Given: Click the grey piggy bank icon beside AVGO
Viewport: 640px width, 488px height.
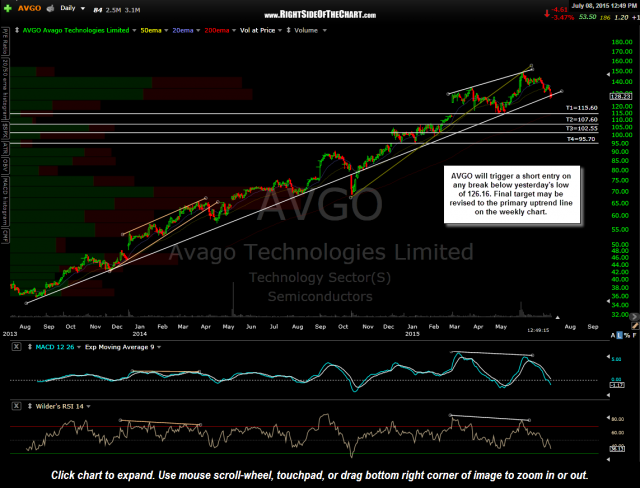Looking at the screenshot, I should [x=50, y=8].
